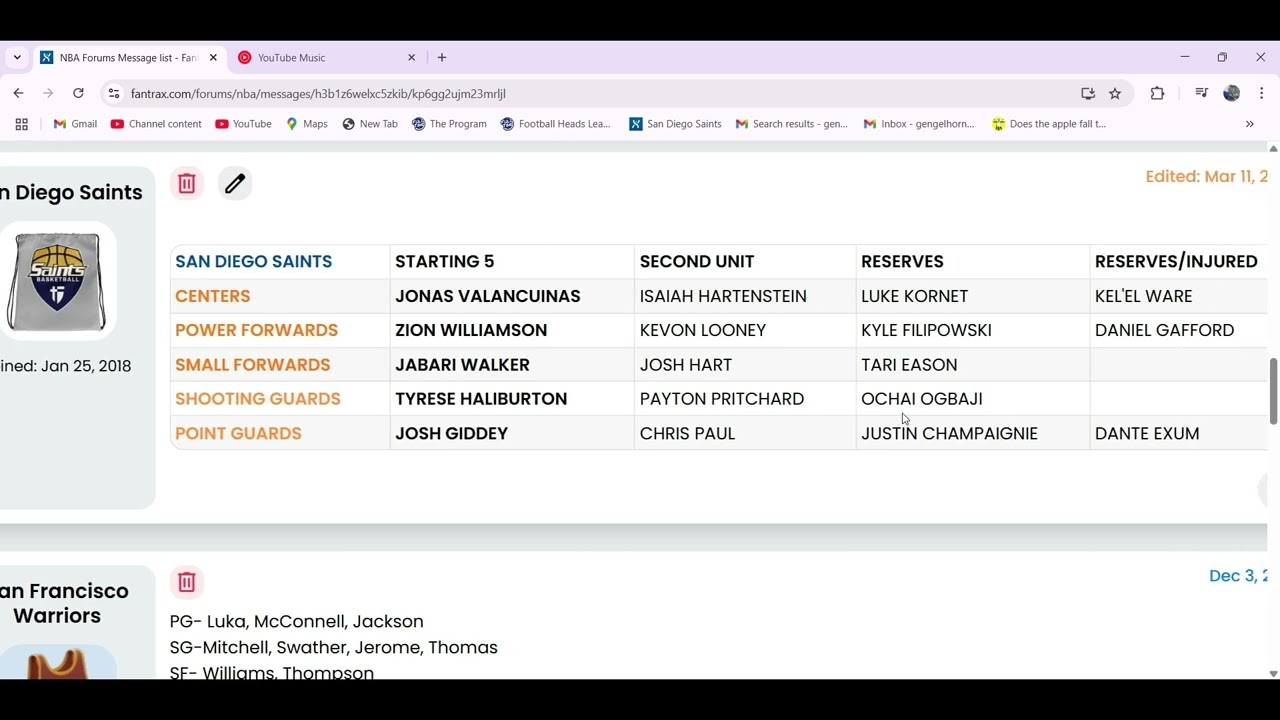Screen dimensions: 1280x720
Task: Click the CENTERS row label
Action: [x=213, y=296]
